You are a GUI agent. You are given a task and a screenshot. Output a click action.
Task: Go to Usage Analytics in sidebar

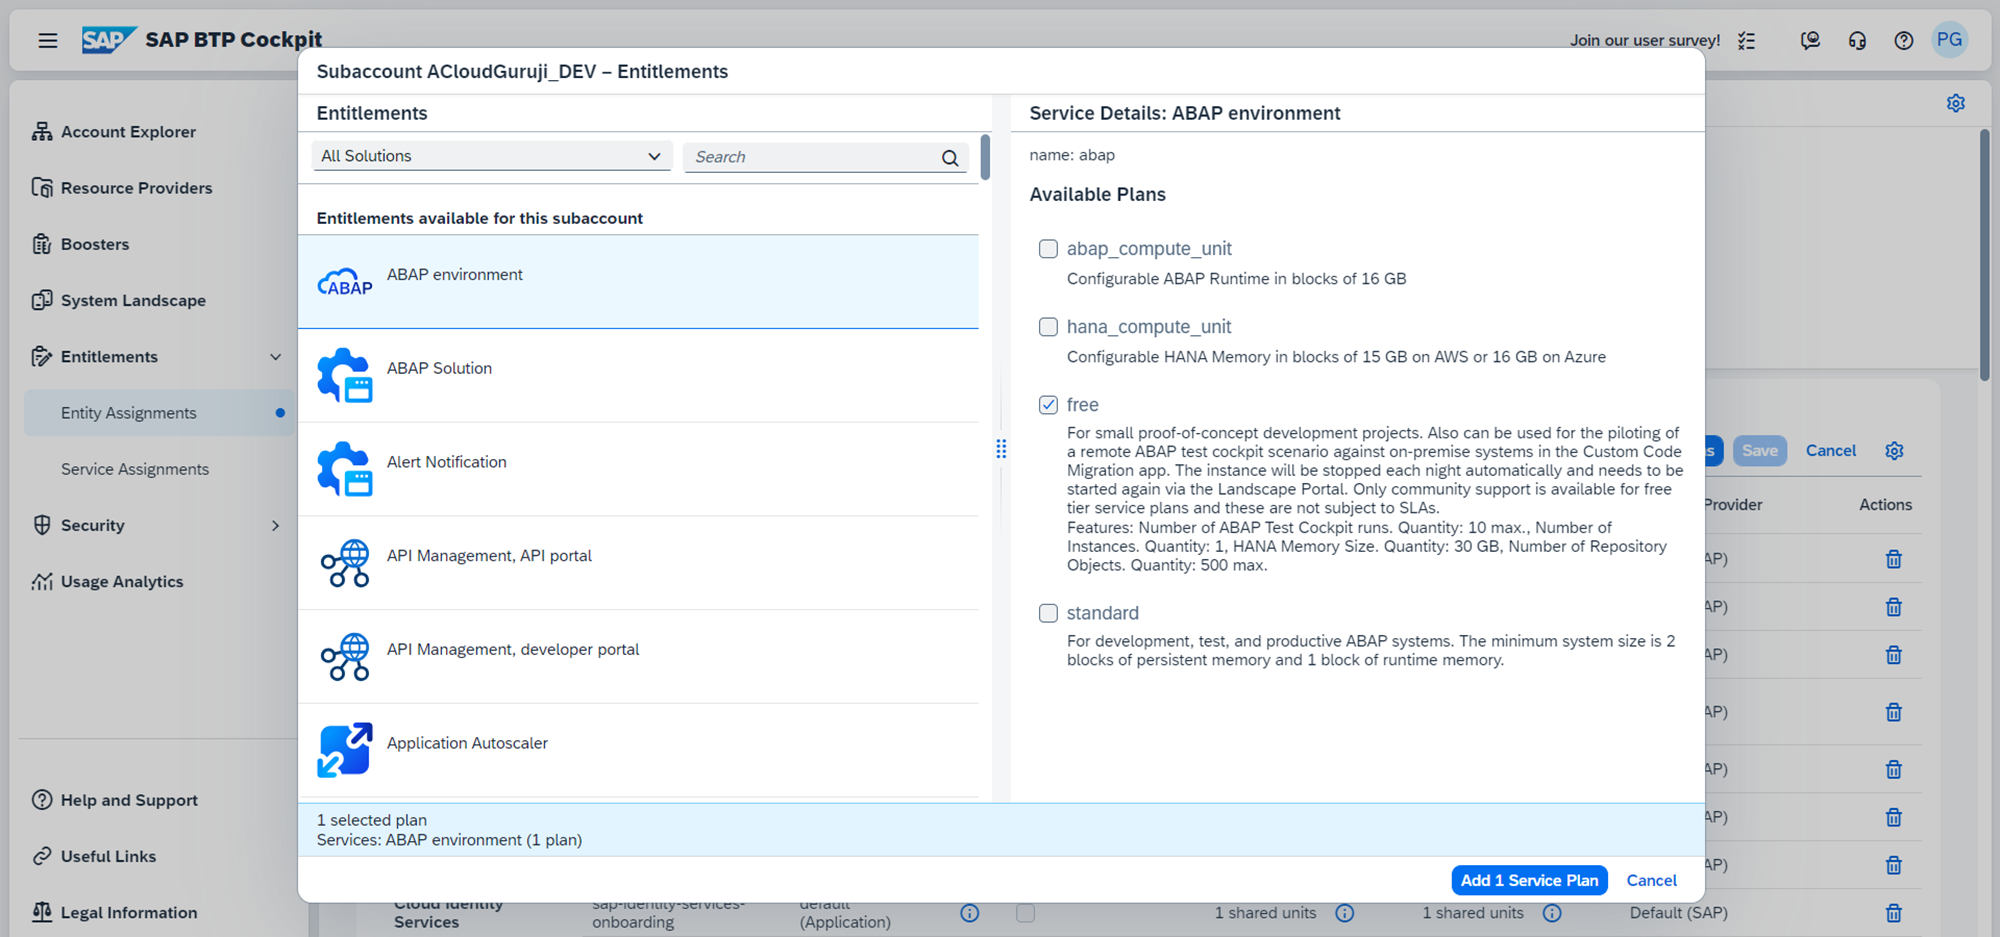coord(122,582)
